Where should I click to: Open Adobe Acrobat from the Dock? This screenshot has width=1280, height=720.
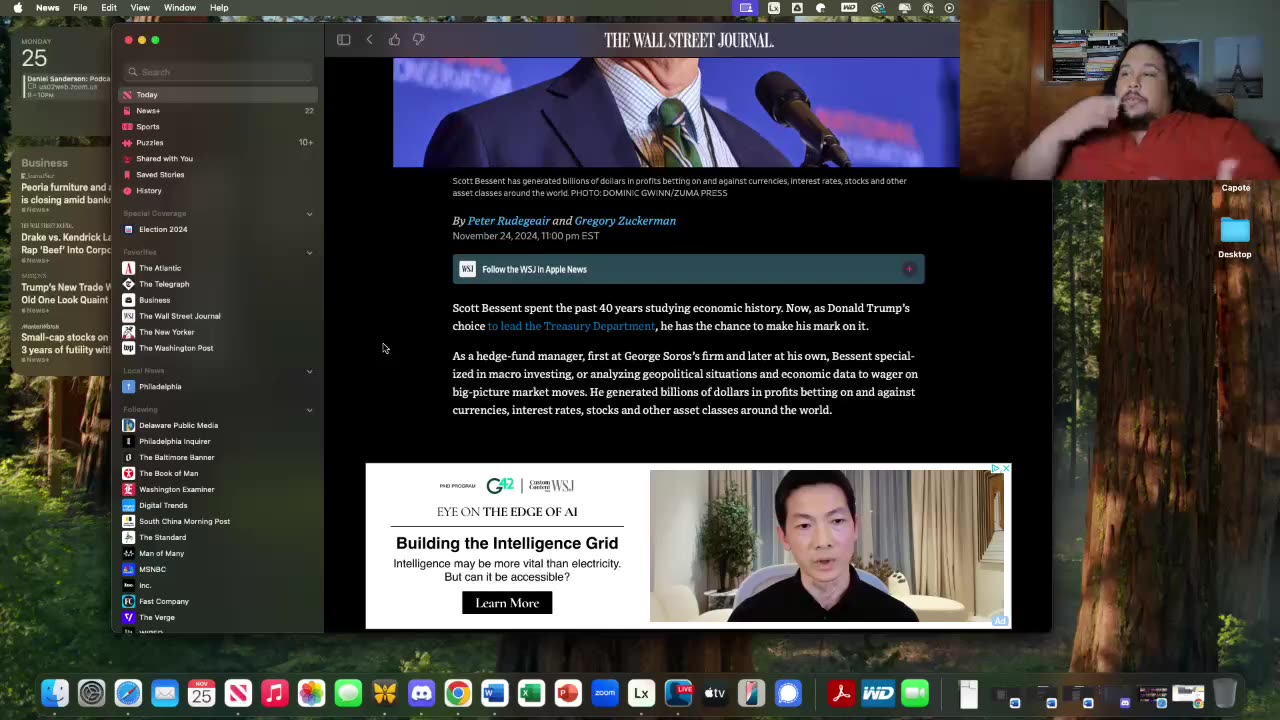841,693
